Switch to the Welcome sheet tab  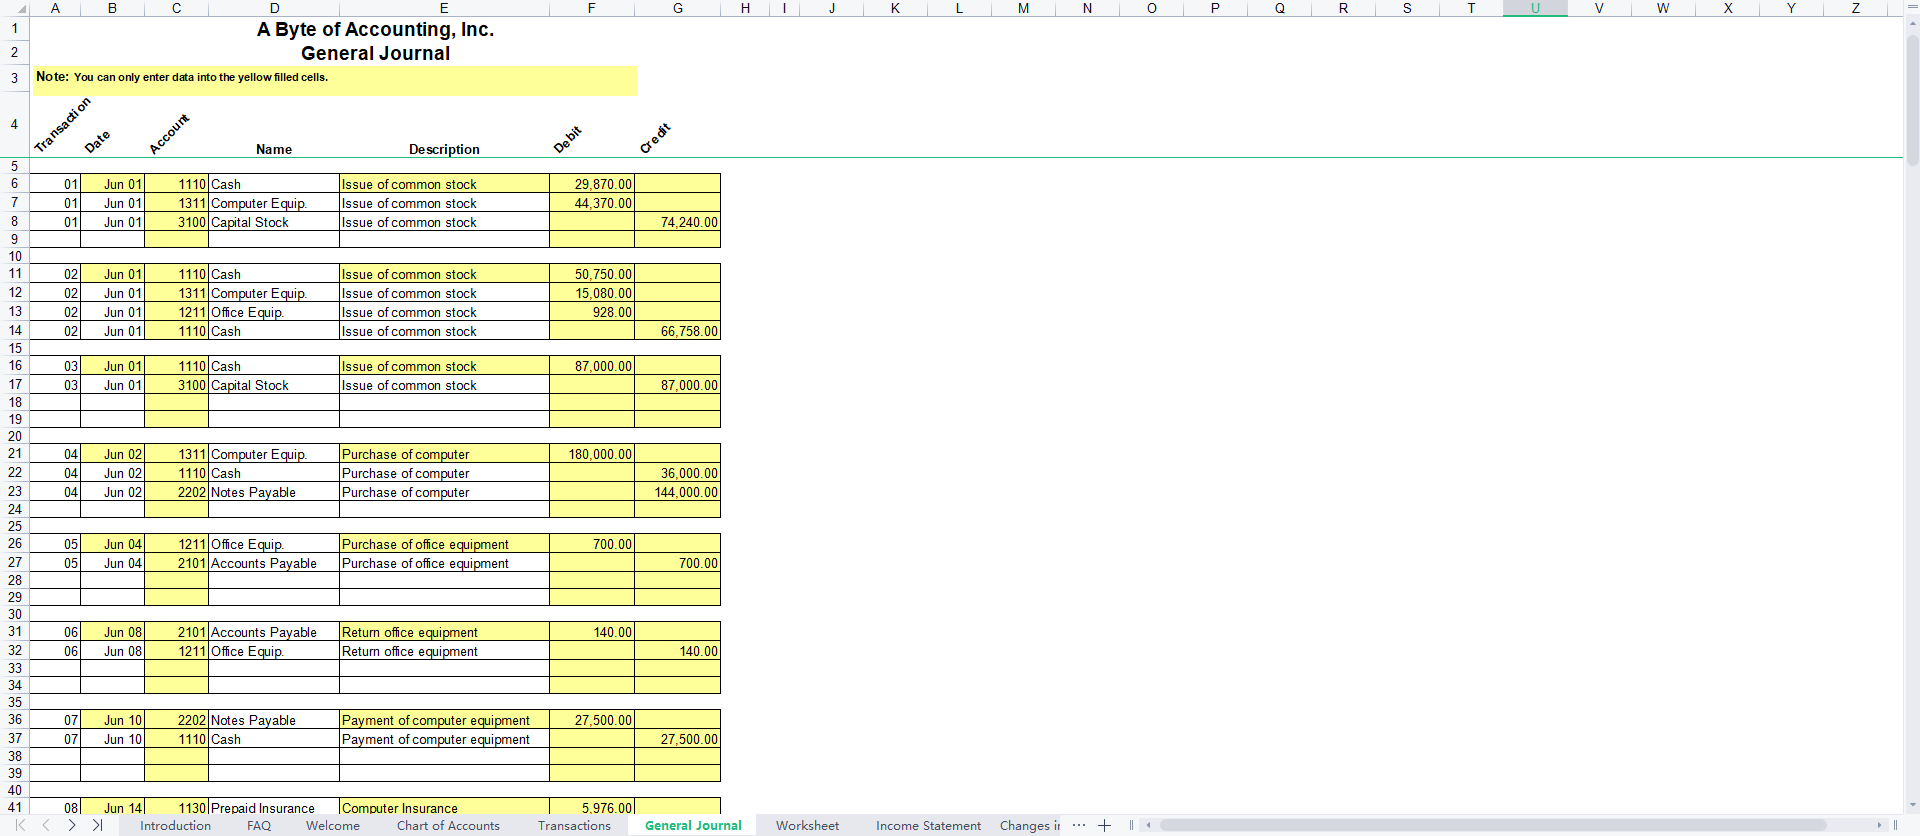point(333,825)
